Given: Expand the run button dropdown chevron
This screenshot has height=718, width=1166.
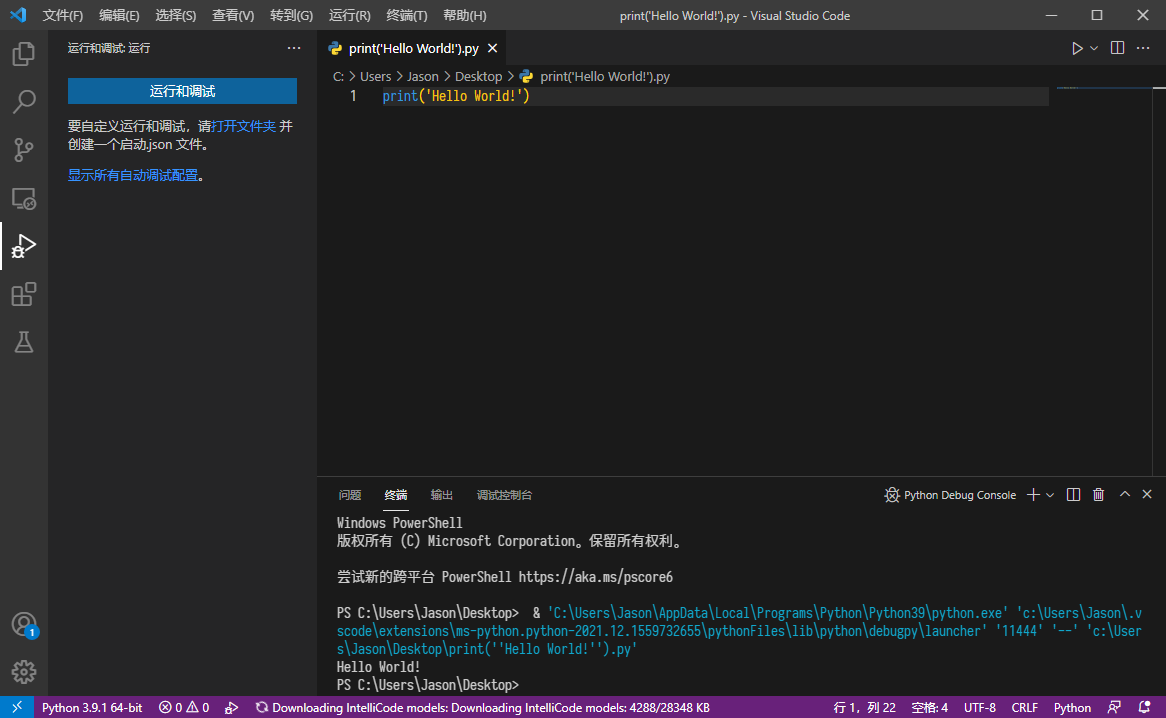Looking at the screenshot, I should coord(1092,47).
